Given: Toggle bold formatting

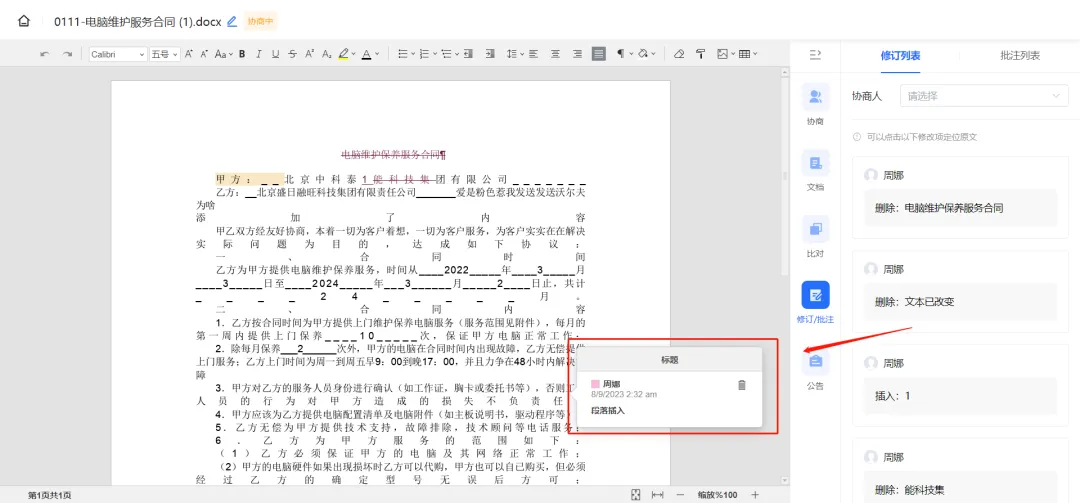Looking at the screenshot, I should pos(242,54).
